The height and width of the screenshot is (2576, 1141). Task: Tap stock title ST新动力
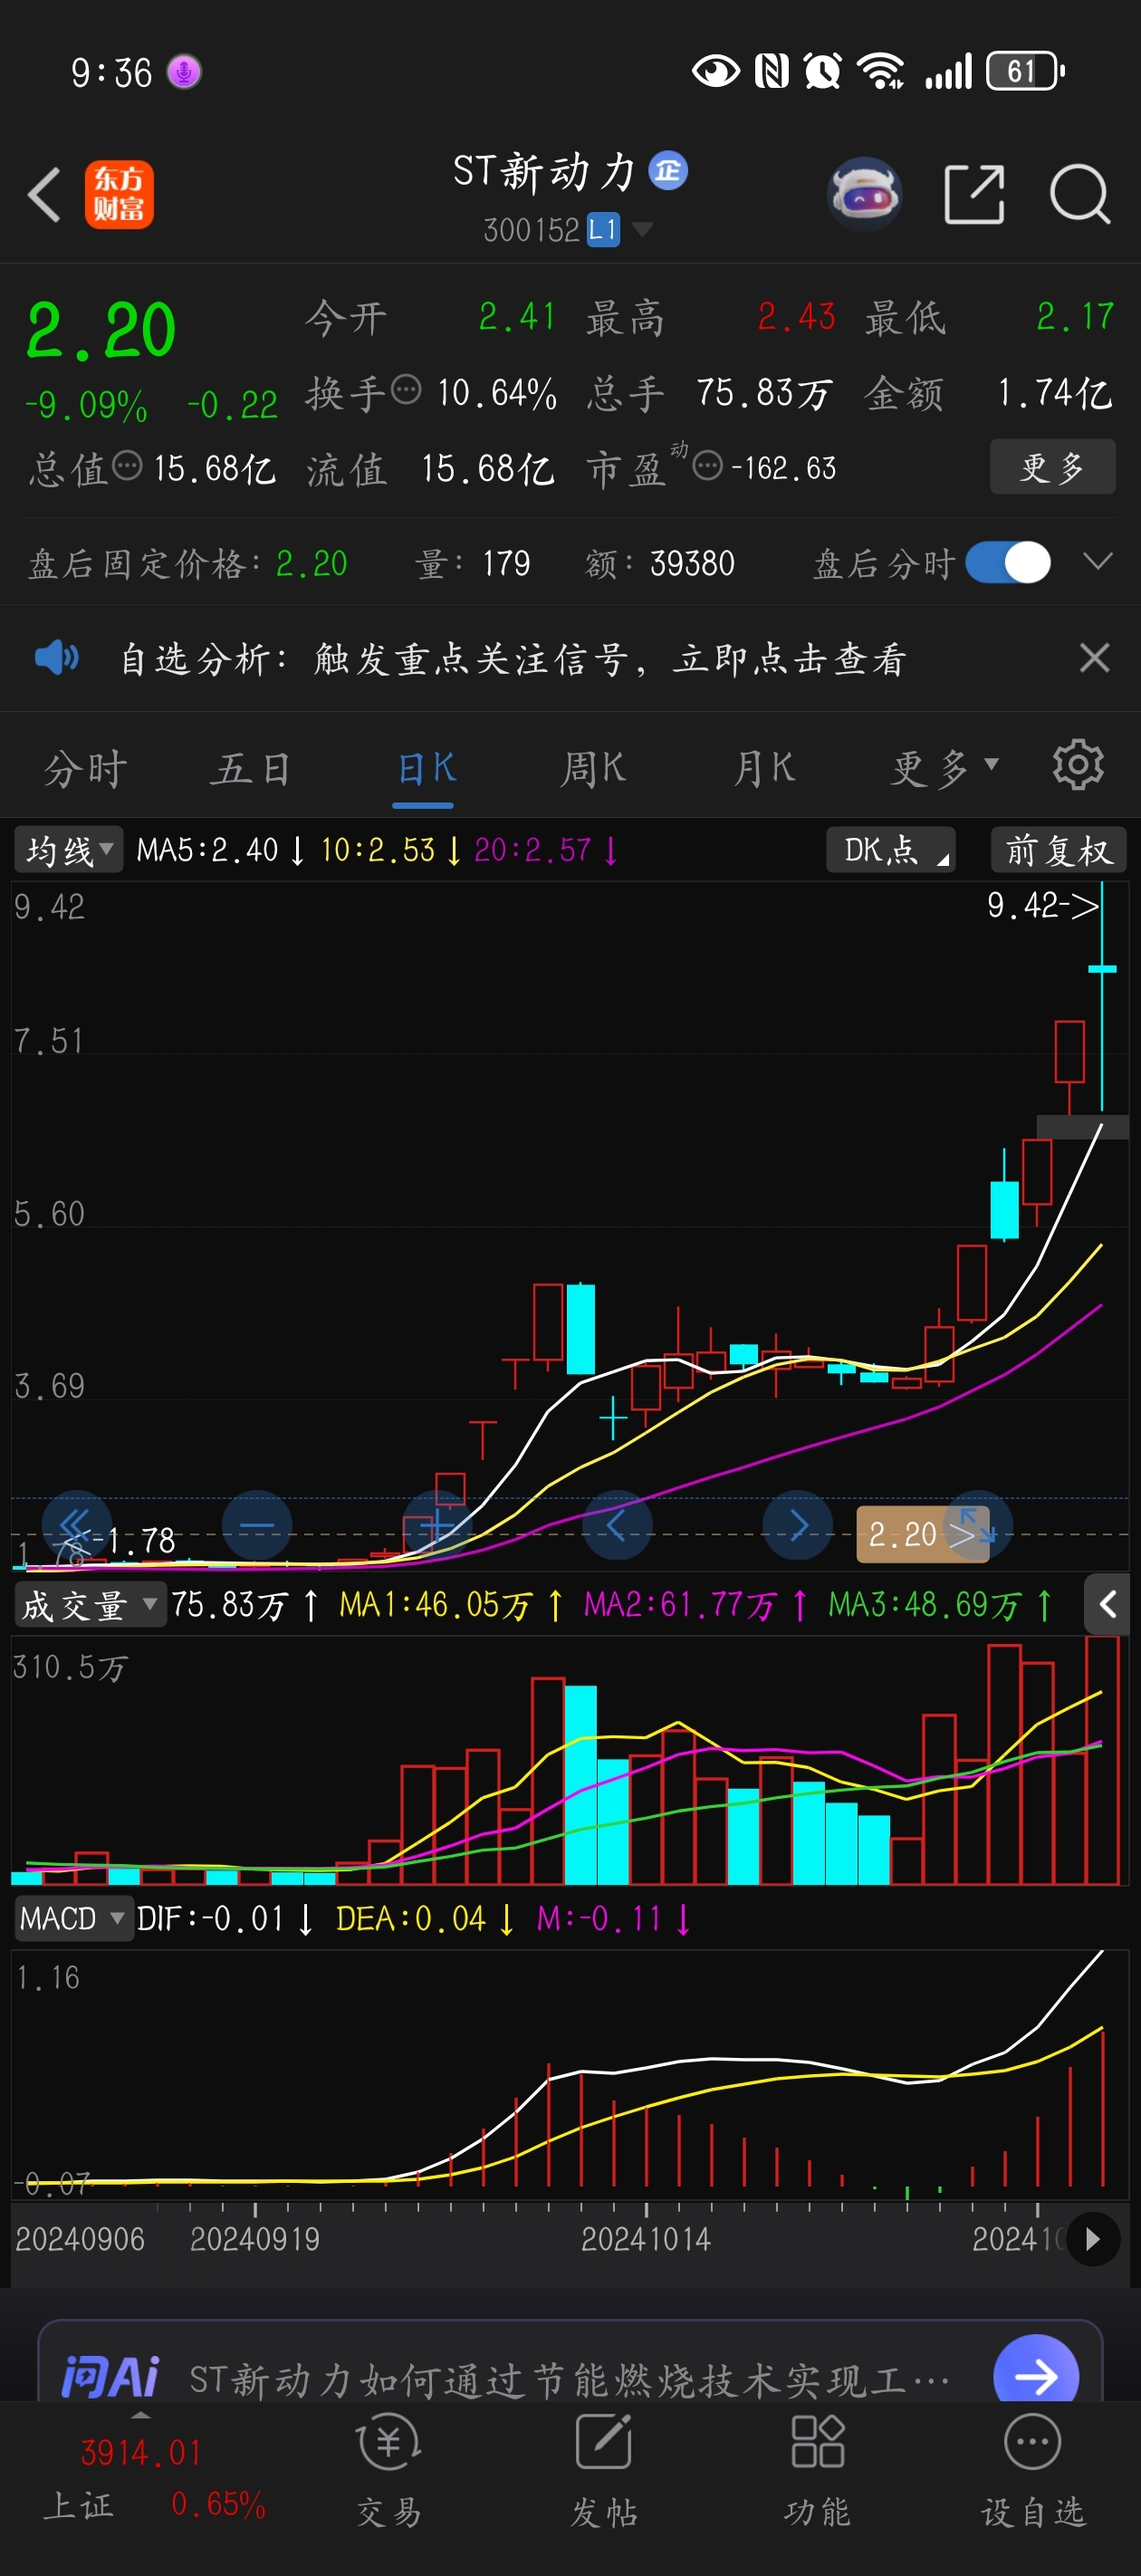click(x=544, y=172)
